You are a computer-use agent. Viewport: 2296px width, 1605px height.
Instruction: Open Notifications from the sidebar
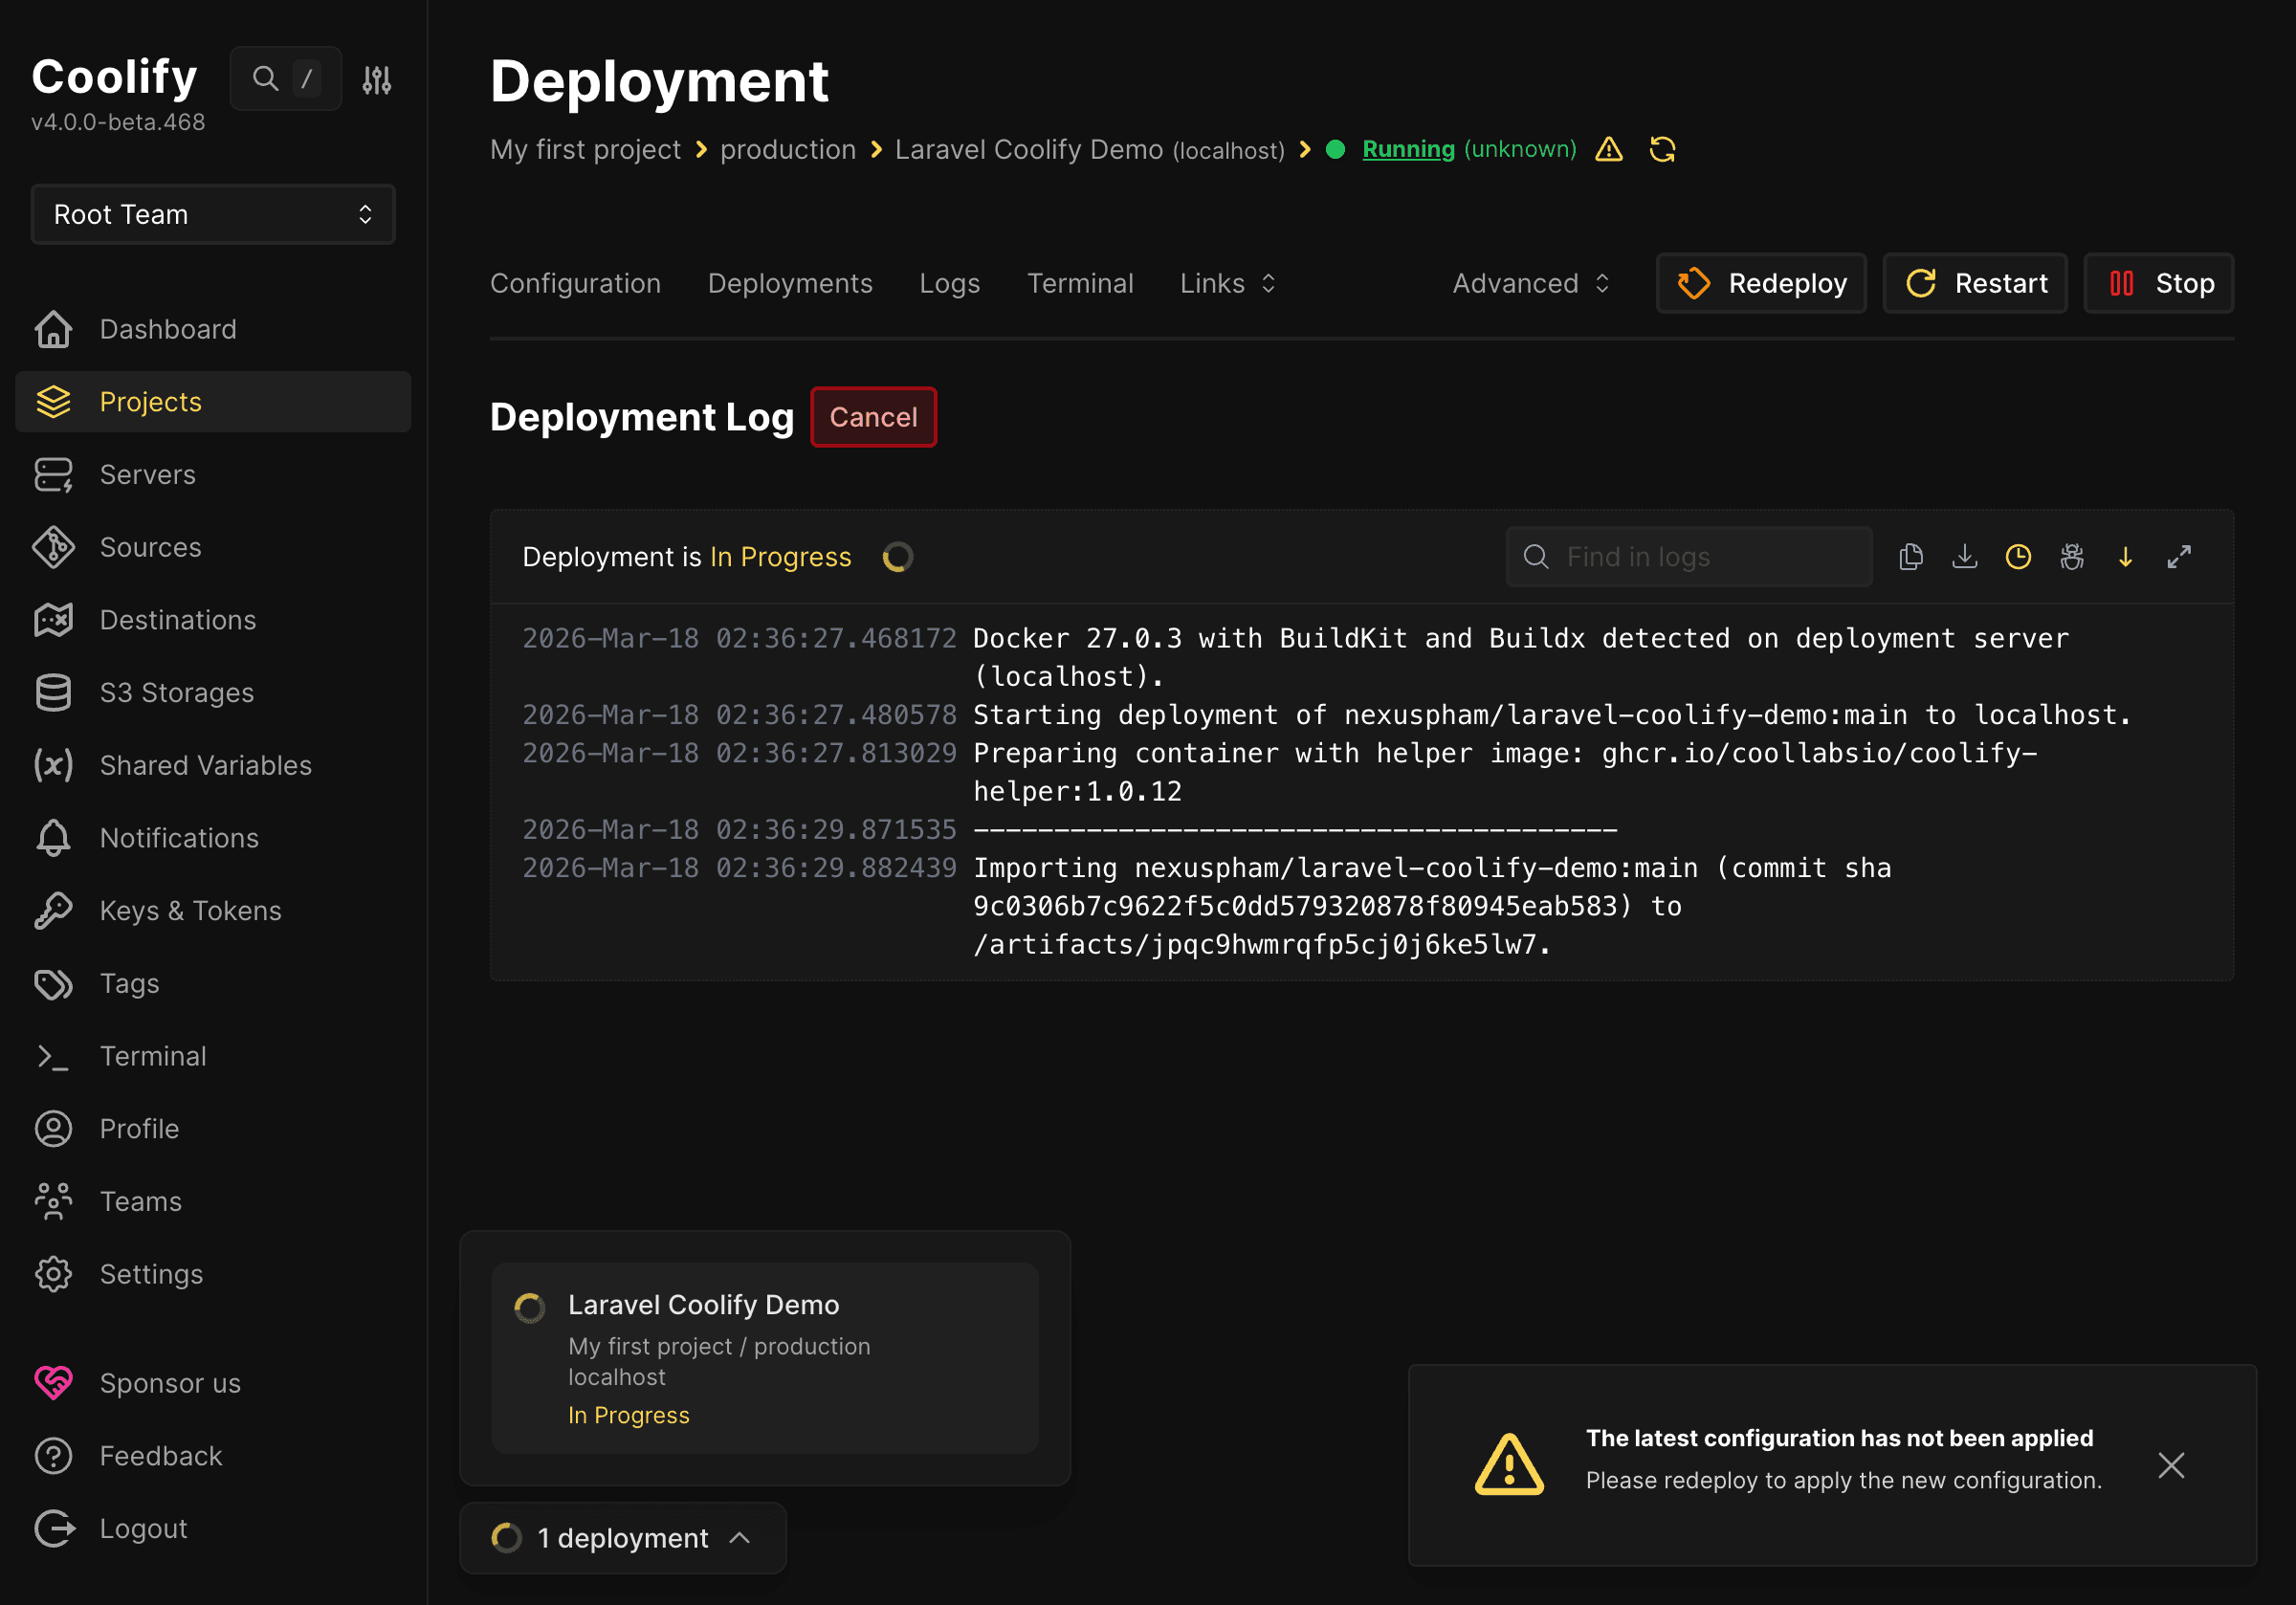(x=178, y=838)
